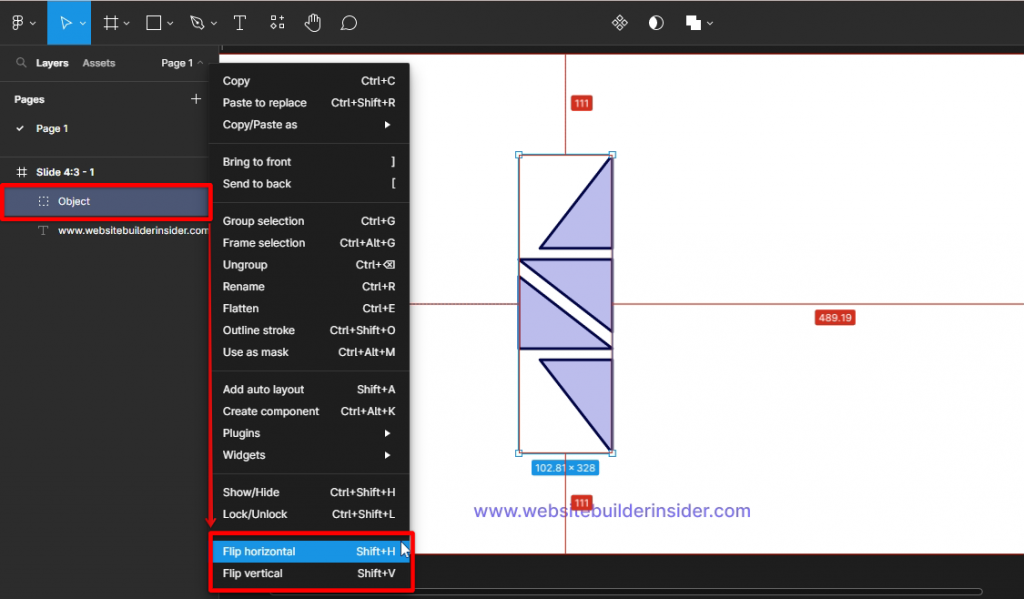Screen dimensions: 1024x599
Task: Click the contrast icon in right toolbar
Action: (x=656, y=22)
